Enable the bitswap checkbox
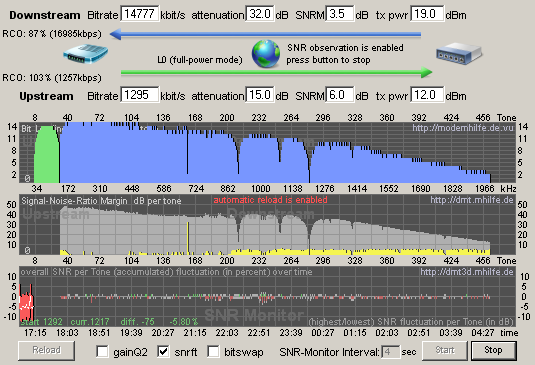Viewport: 535px width, 365px height. coord(213,351)
